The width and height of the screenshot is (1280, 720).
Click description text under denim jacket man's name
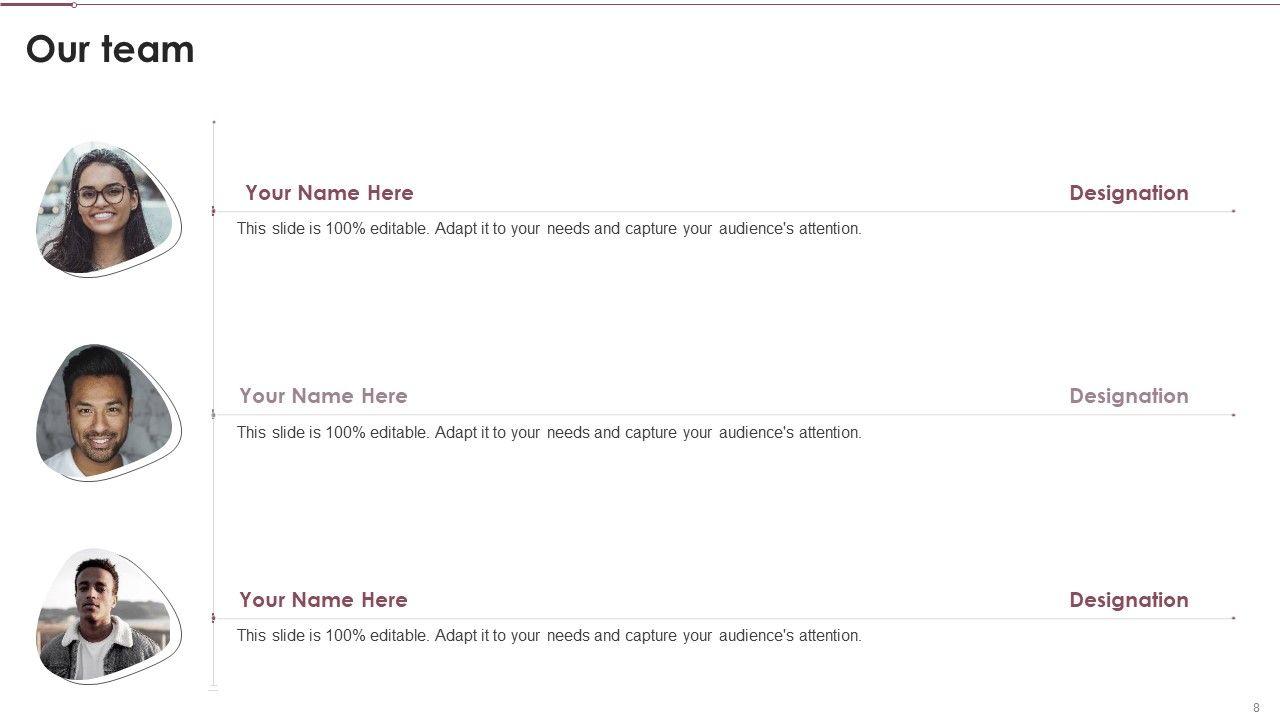548,636
